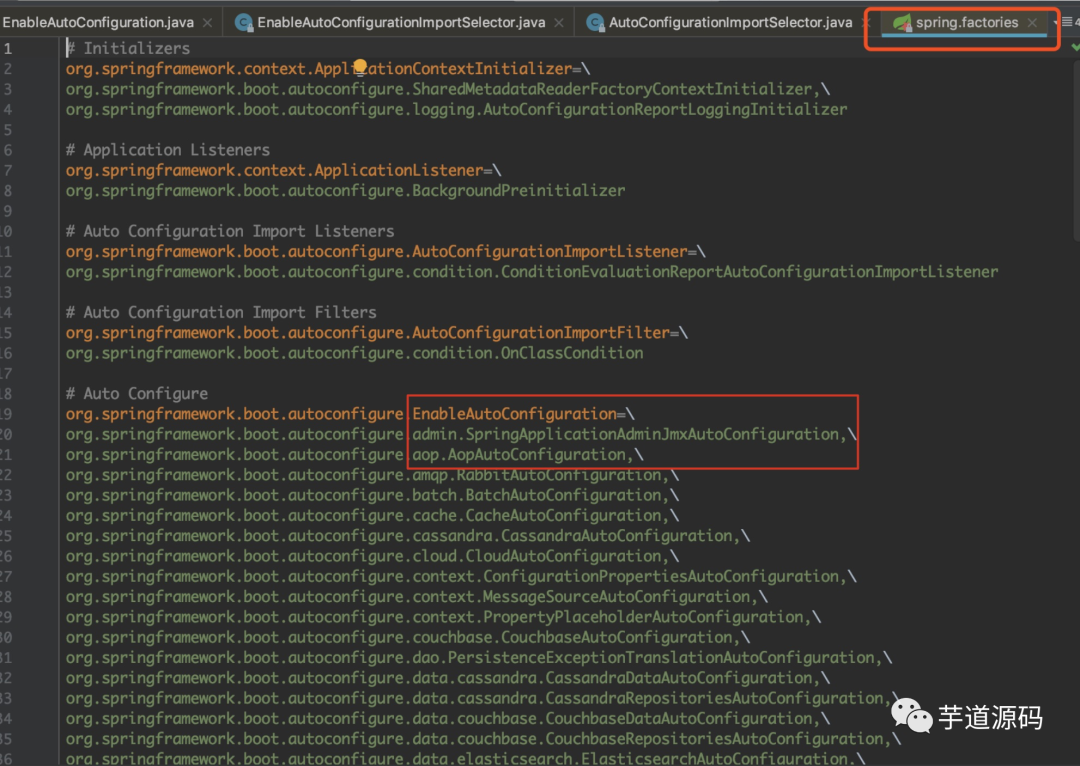Viewport: 1080px width, 766px height.
Task: Click the cassandra.CassandraAutoConfiguration line
Action: (x=408, y=536)
